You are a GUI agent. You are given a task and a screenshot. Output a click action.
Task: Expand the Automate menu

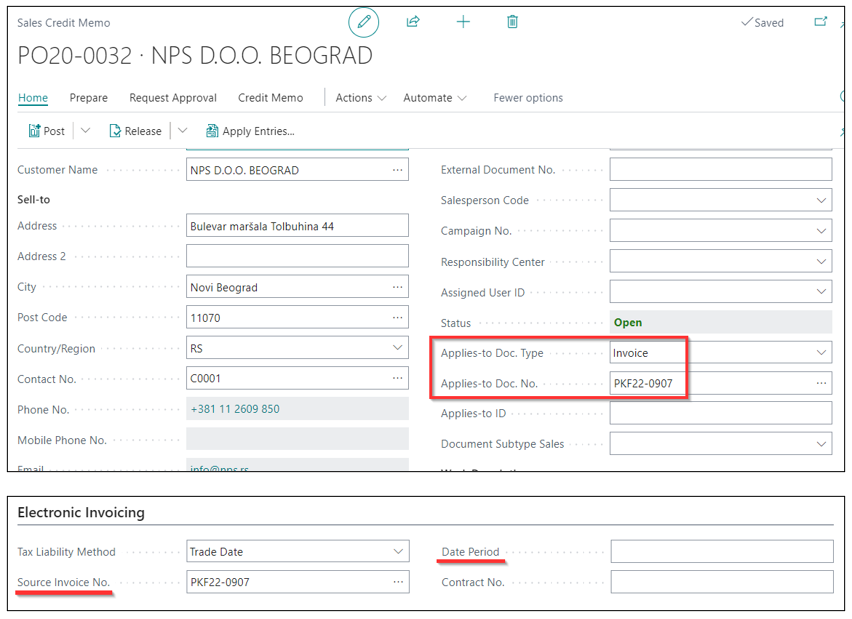tap(435, 98)
